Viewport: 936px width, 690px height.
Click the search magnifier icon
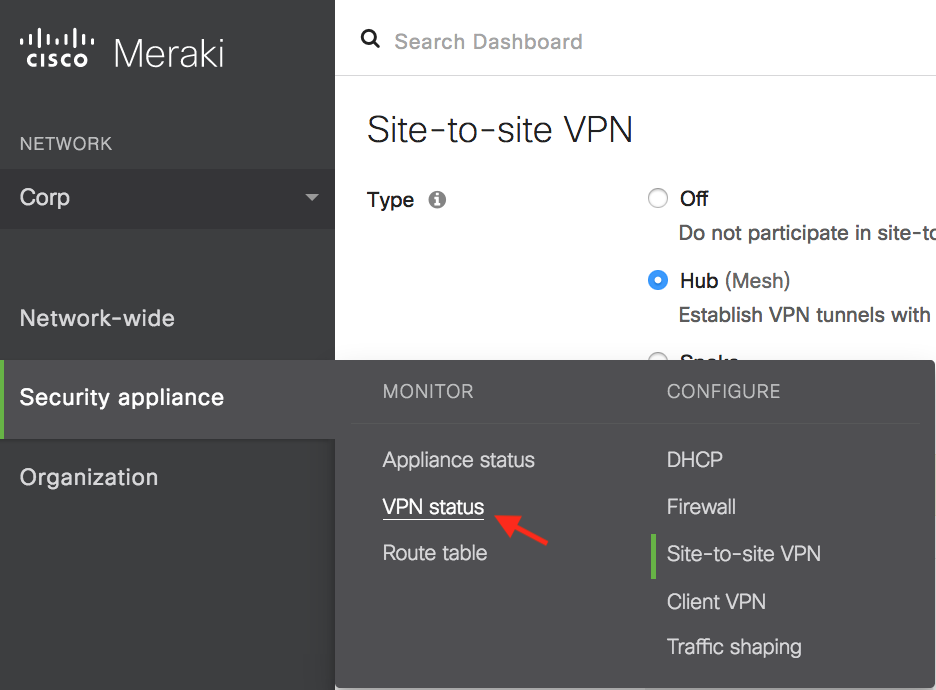pos(371,38)
